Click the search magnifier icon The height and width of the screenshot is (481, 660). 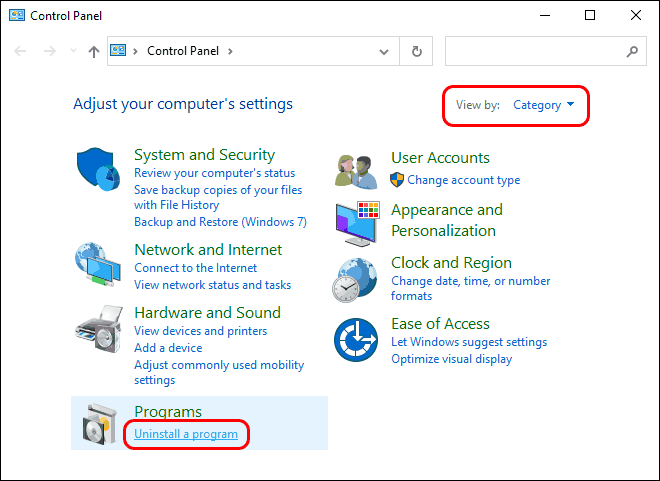pyautogui.click(x=632, y=51)
